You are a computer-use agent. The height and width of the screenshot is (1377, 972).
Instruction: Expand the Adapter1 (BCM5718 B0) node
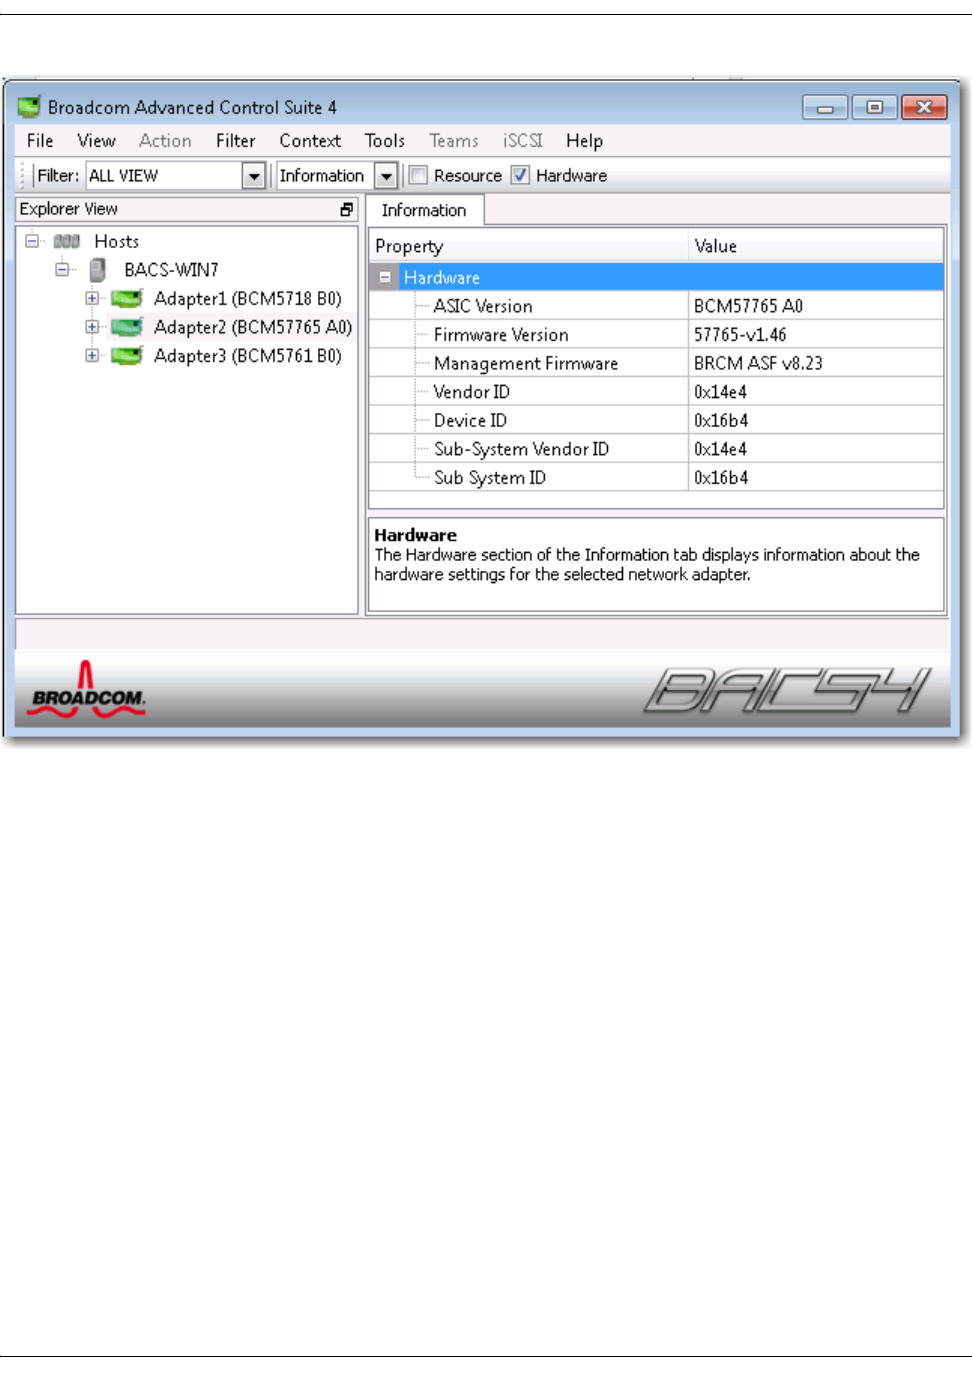tap(92, 298)
